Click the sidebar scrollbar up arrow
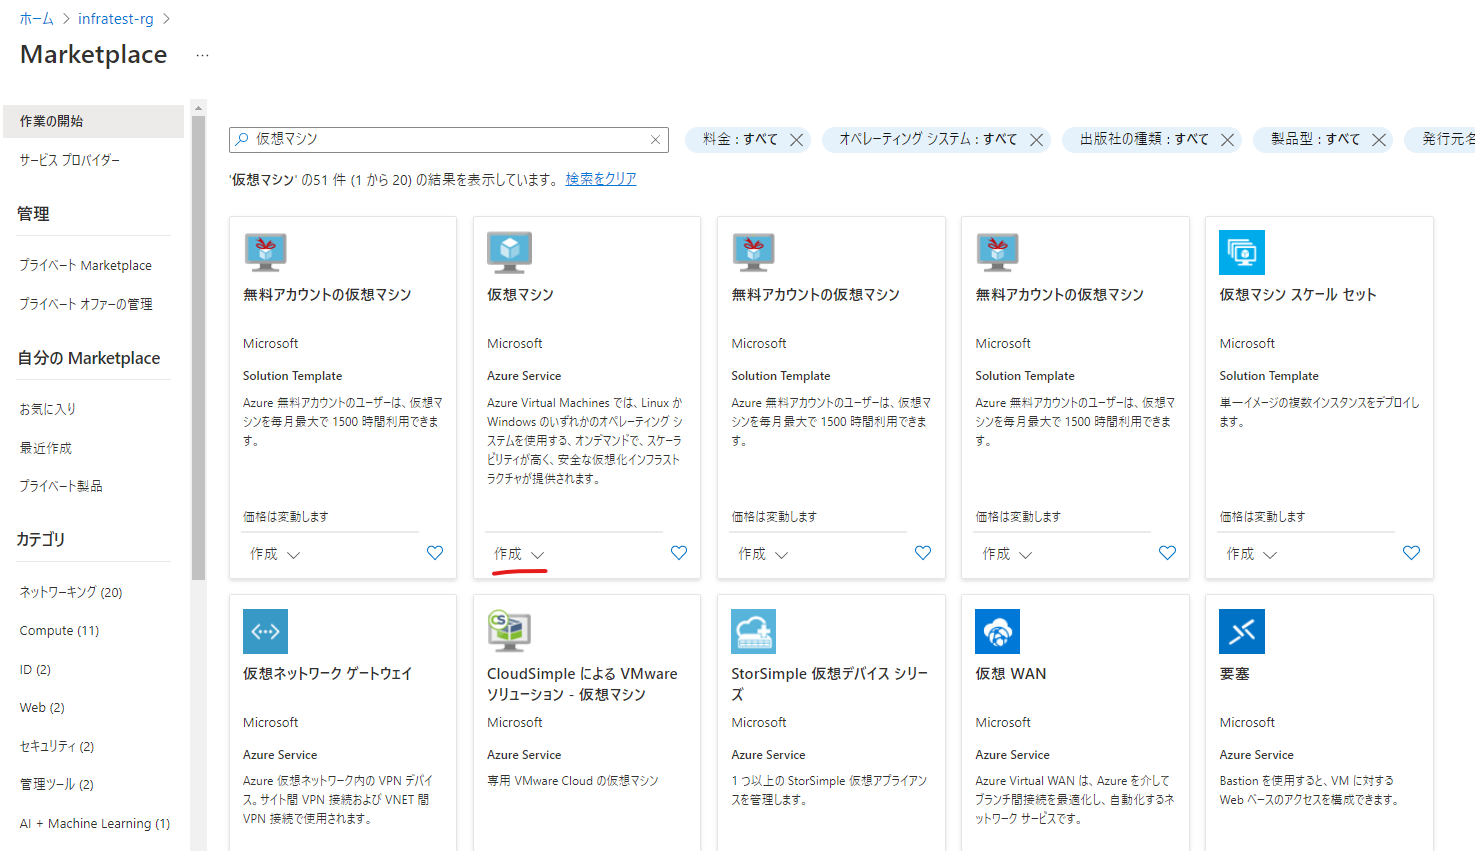Image resolution: width=1475 pixels, height=851 pixels. tap(198, 108)
